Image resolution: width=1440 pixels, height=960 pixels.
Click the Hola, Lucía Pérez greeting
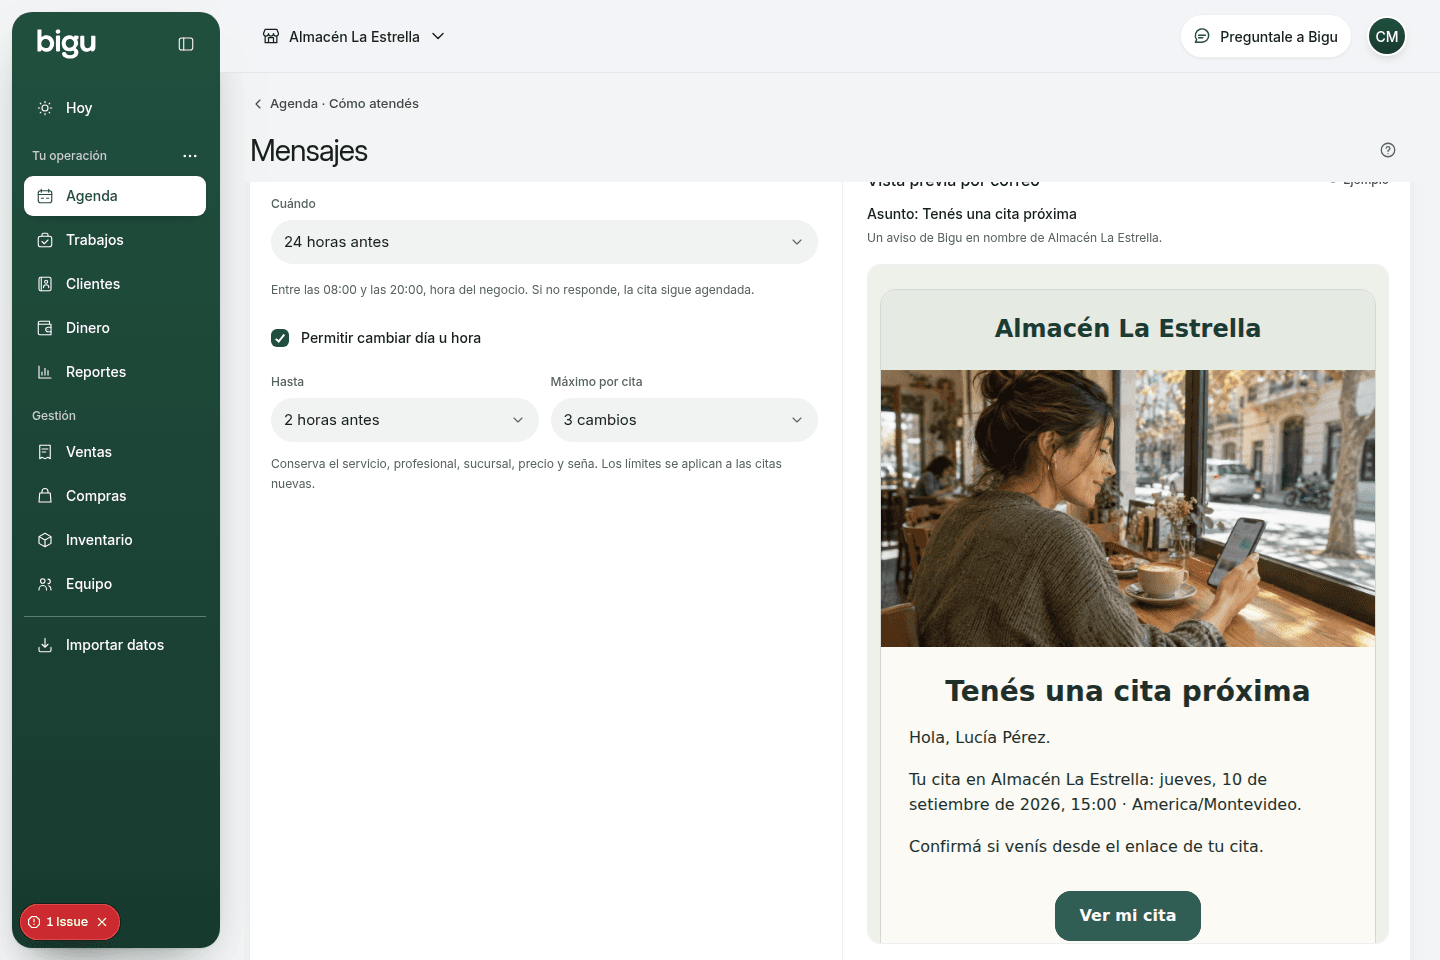(979, 738)
